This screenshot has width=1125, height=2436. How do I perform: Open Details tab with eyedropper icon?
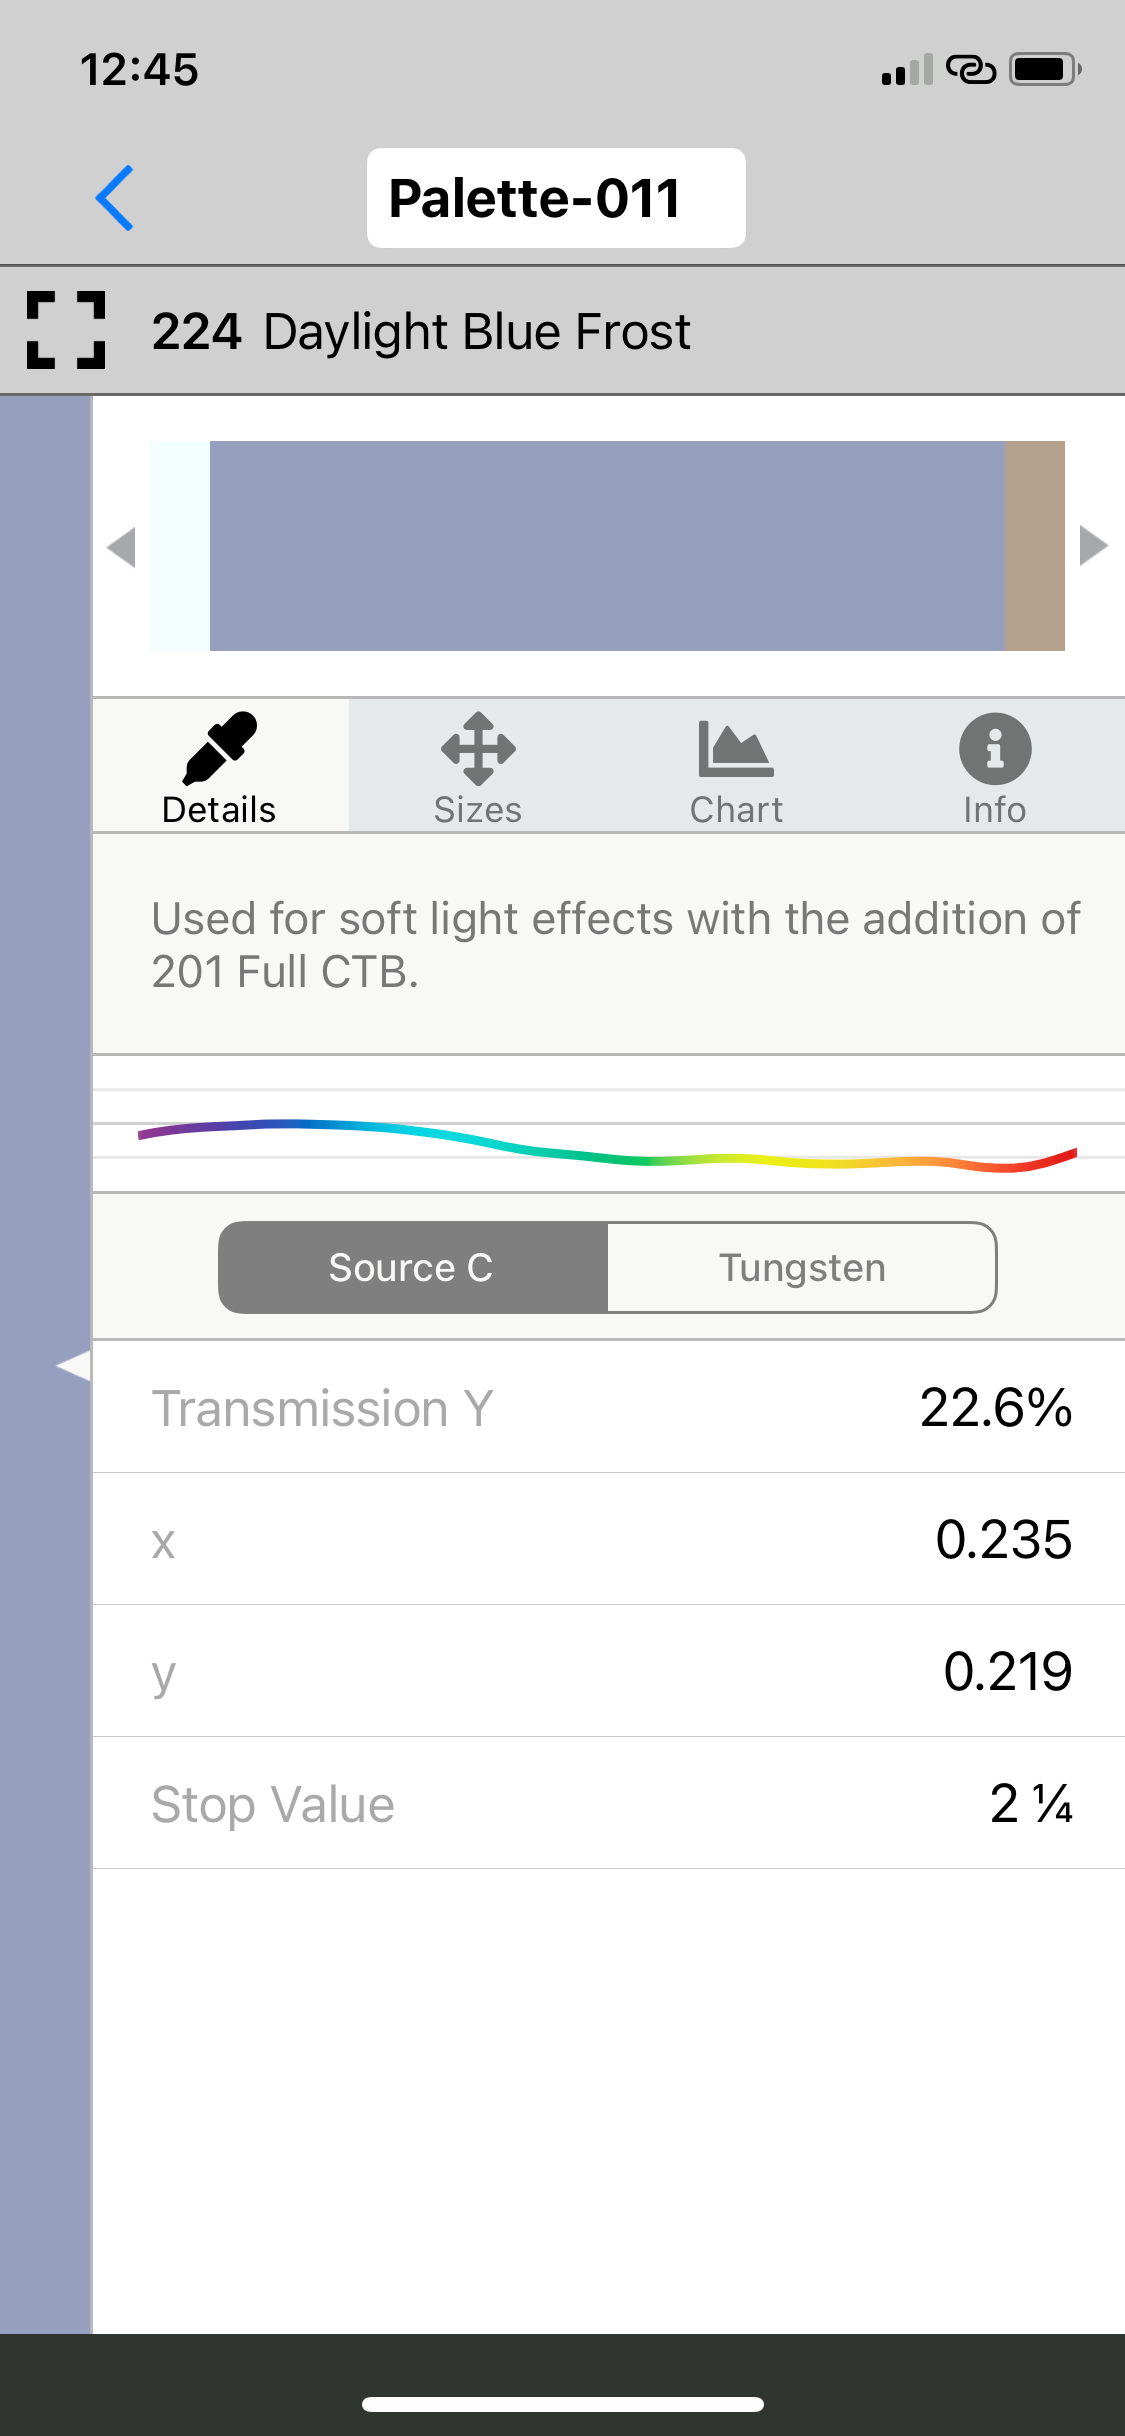pos(220,767)
